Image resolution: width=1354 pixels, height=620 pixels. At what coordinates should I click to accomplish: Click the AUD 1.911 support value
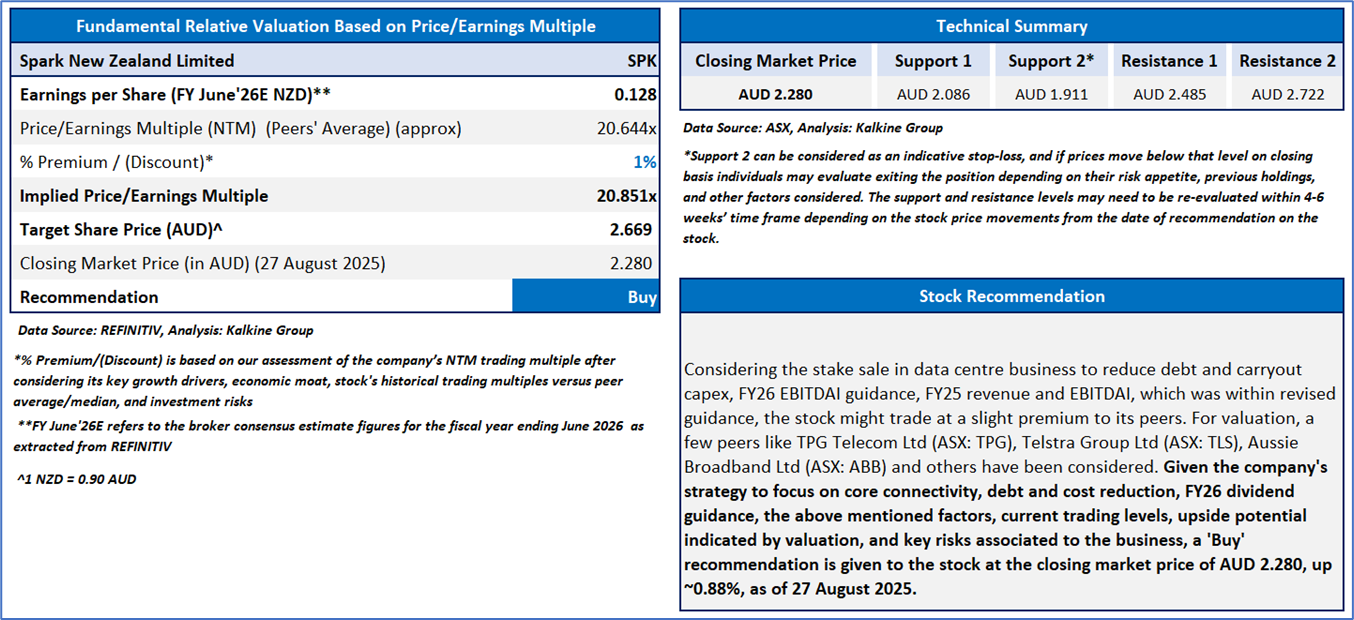pyautogui.click(x=1051, y=95)
